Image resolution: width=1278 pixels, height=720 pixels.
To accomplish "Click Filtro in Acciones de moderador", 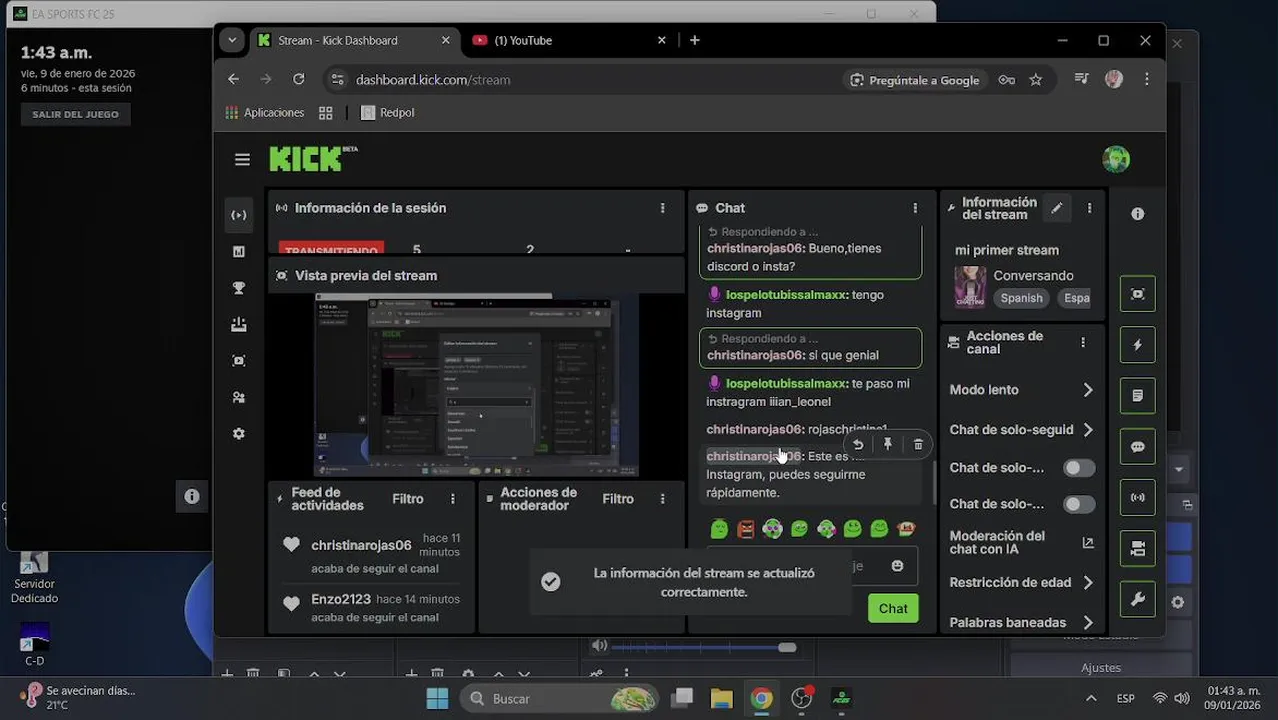I will [618, 499].
